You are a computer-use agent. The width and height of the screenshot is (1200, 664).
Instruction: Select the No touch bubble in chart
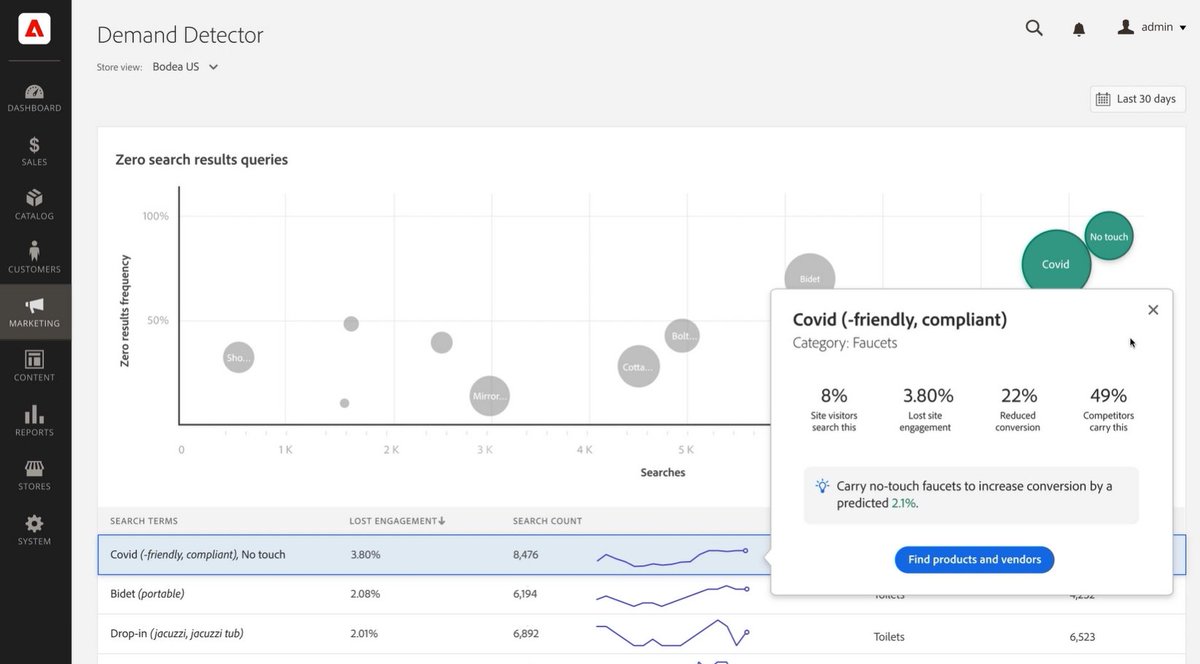pos(1109,236)
